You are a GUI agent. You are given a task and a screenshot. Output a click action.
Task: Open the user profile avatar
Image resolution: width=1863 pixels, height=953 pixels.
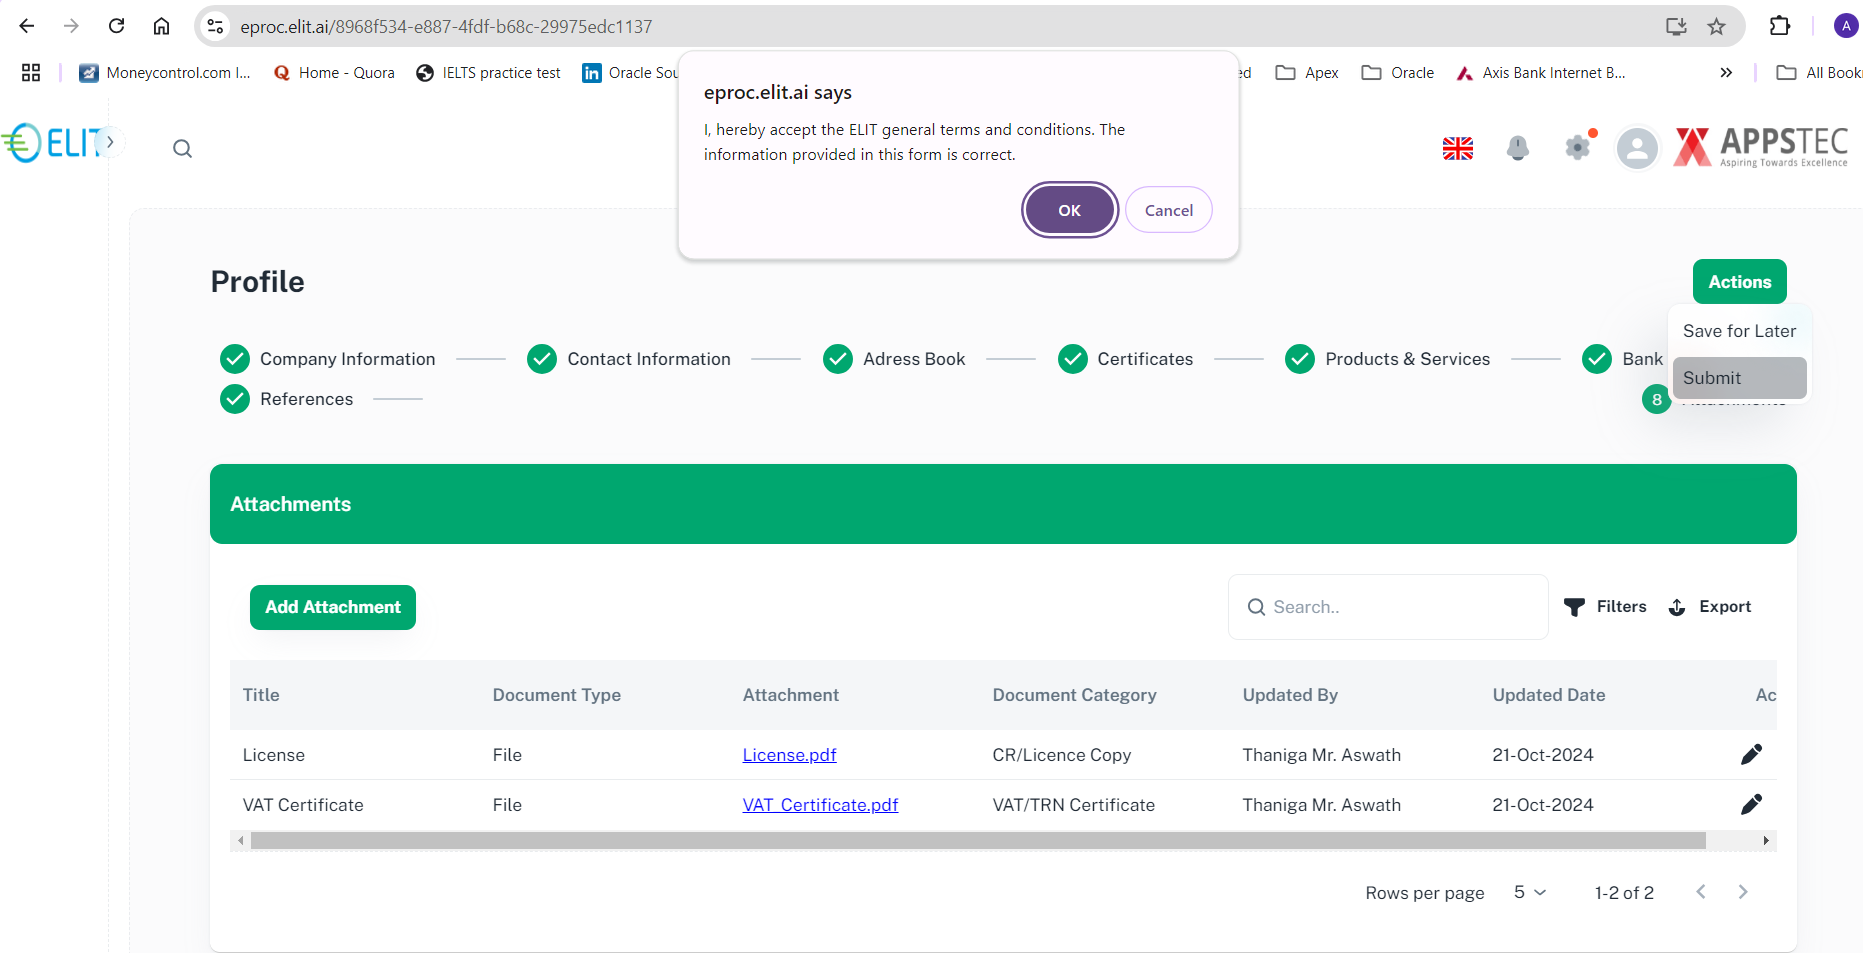(1637, 148)
